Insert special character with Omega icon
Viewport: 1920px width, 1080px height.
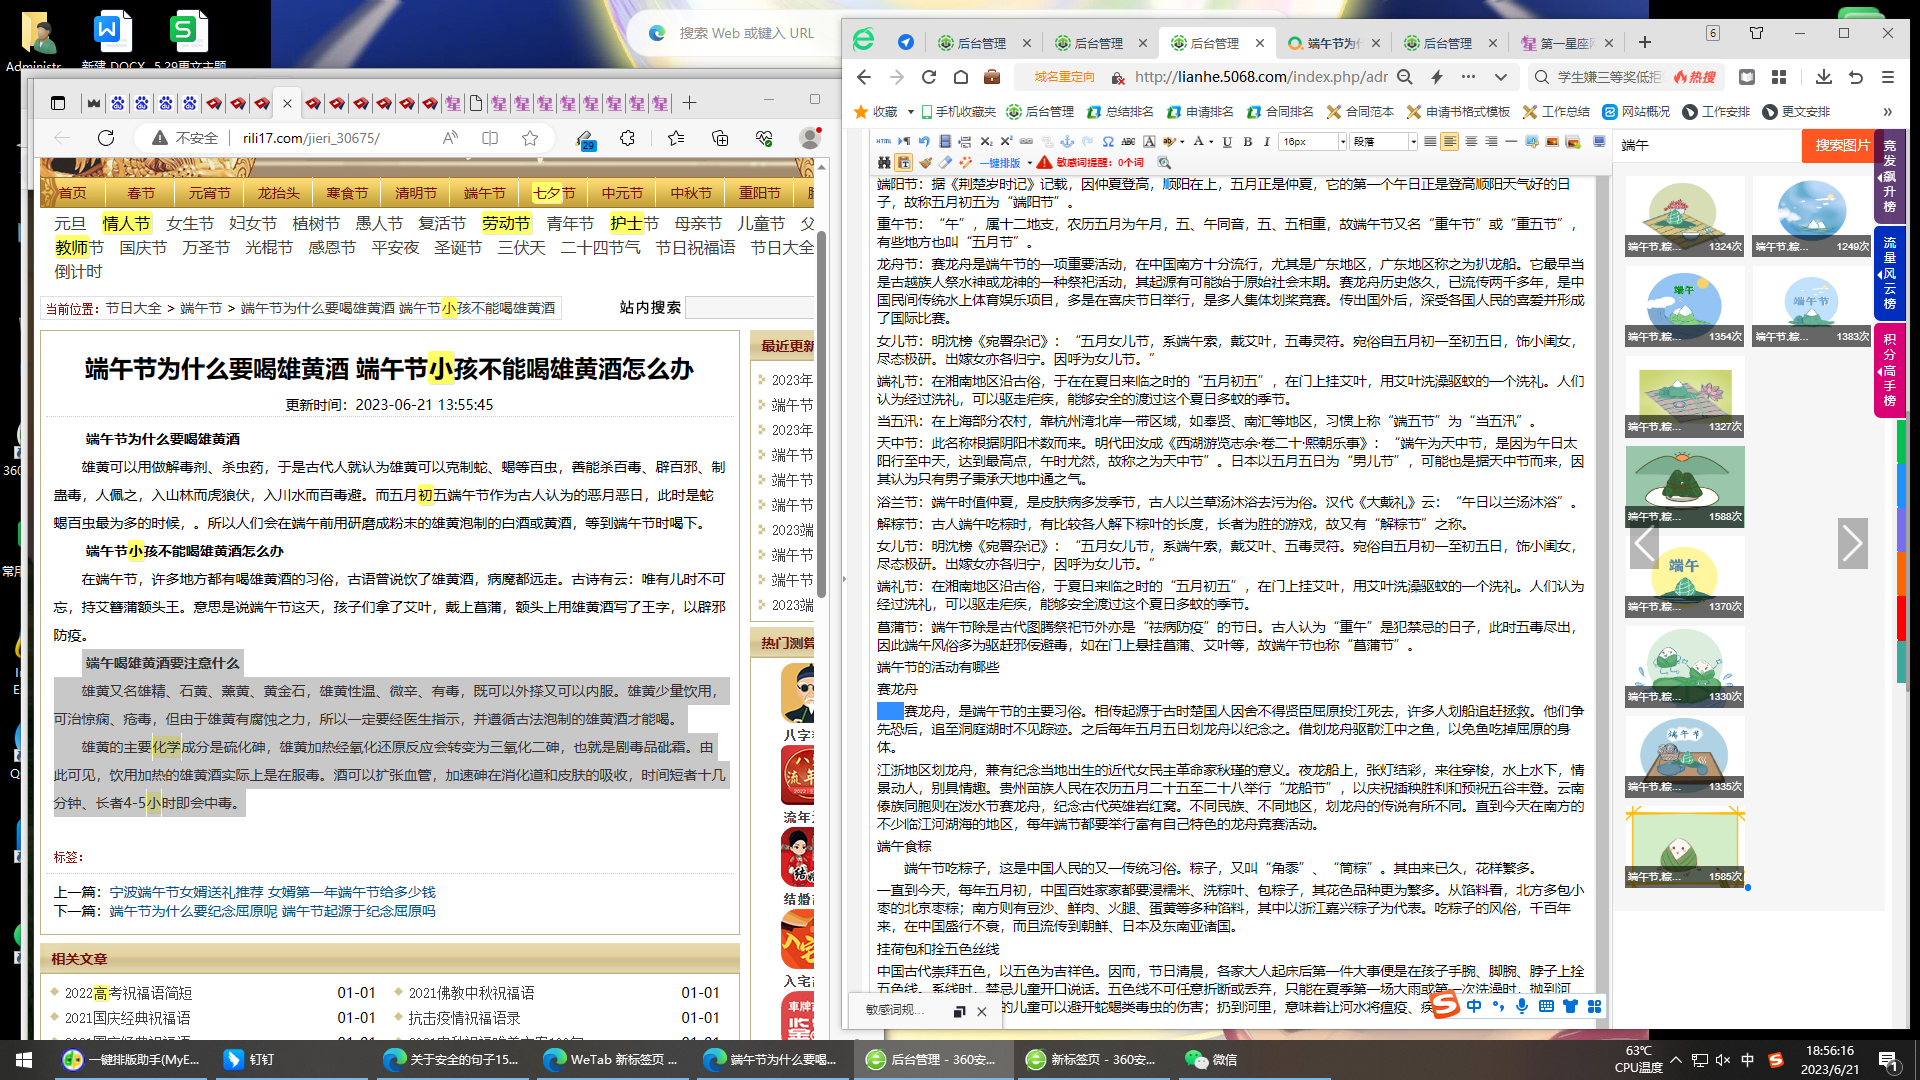point(1107,142)
